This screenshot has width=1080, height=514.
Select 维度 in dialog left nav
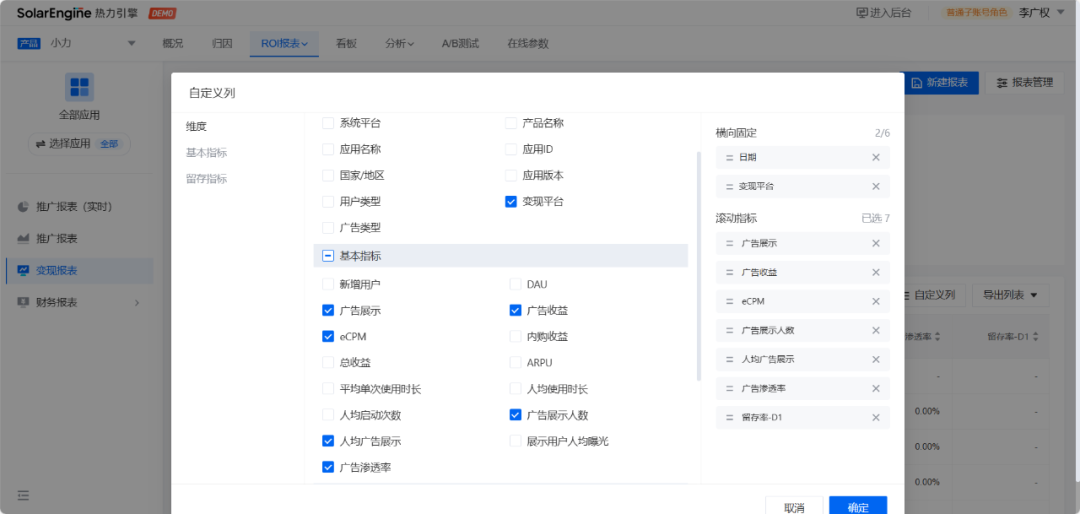(x=196, y=127)
